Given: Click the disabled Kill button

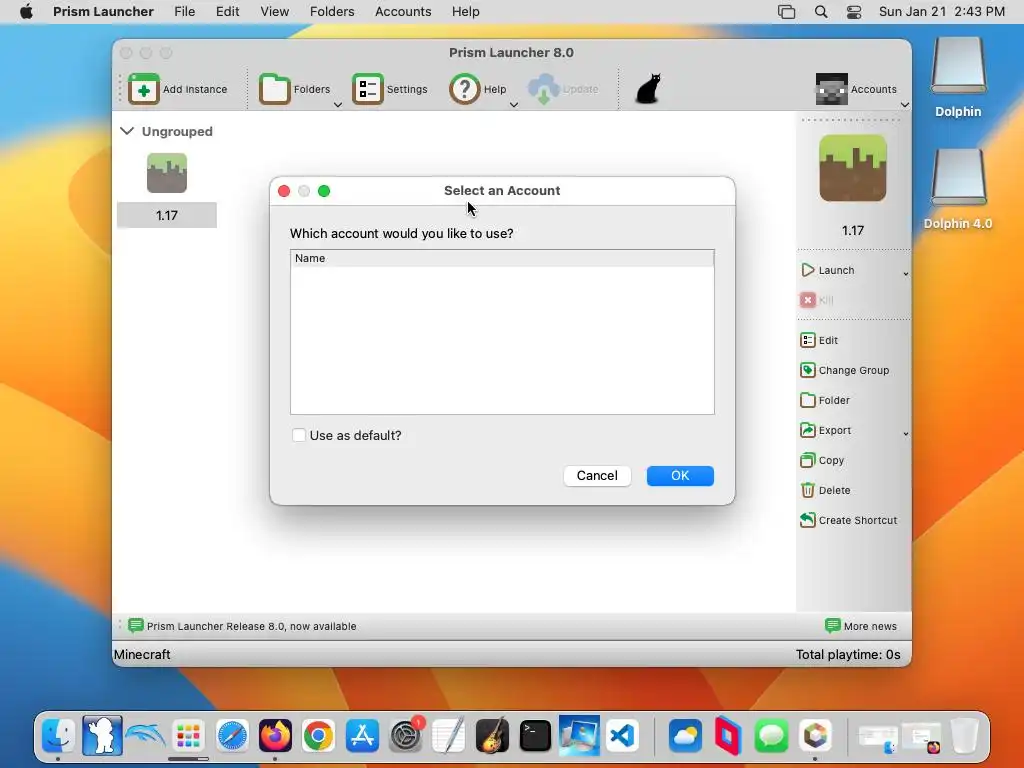Looking at the screenshot, I should [x=817, y=300].
